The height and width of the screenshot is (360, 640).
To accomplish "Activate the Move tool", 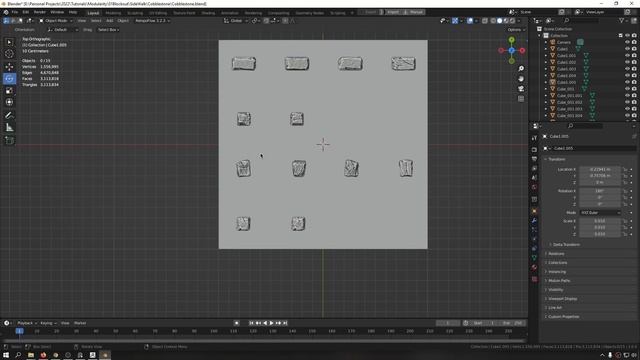I will tap(9, 67).
